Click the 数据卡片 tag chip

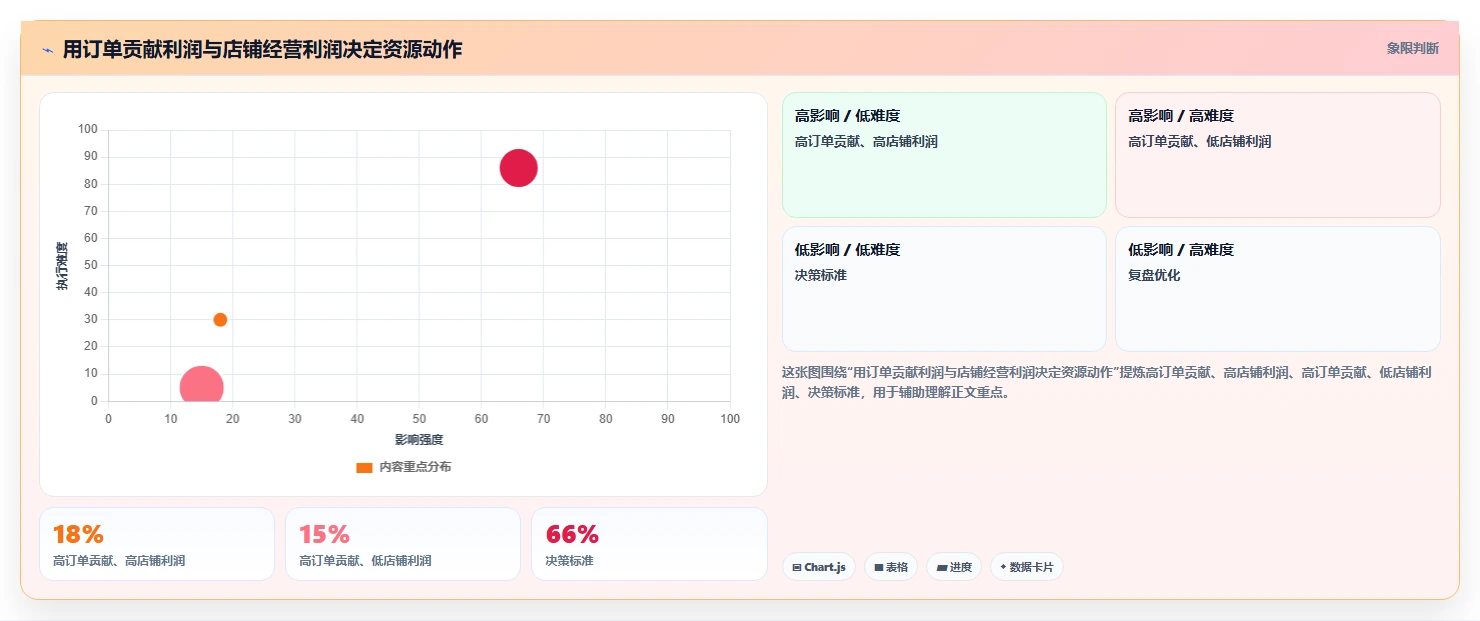[x=1027, y=567]
